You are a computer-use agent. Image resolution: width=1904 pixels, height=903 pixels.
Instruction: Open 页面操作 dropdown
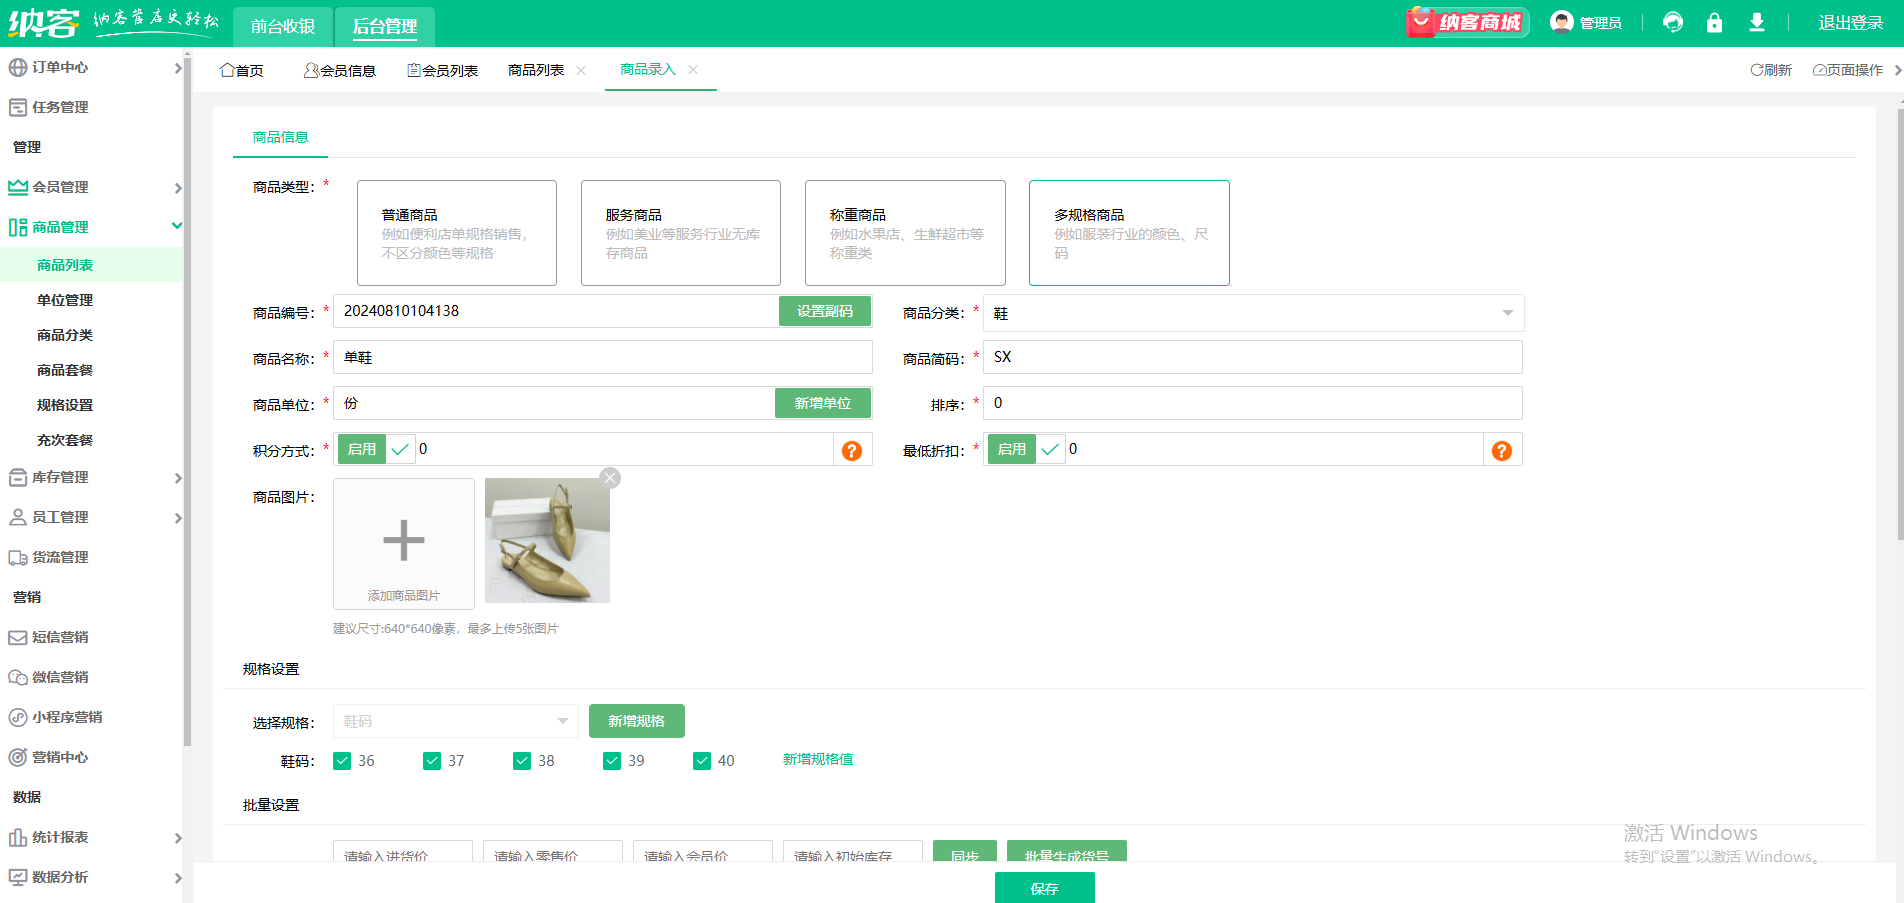[x=1848, y=70]
